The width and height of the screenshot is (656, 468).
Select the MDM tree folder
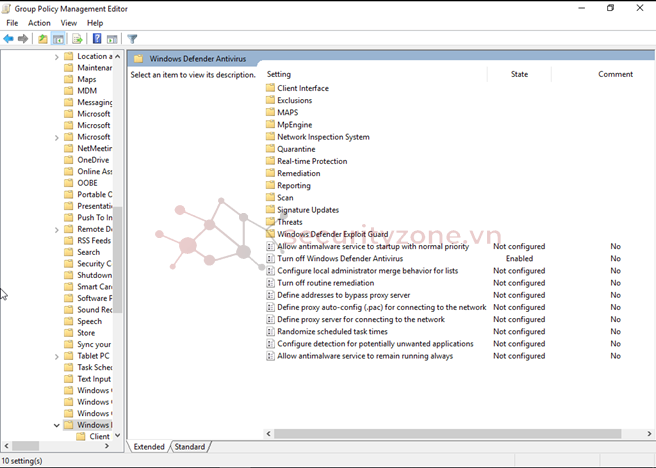pos(87,91)
